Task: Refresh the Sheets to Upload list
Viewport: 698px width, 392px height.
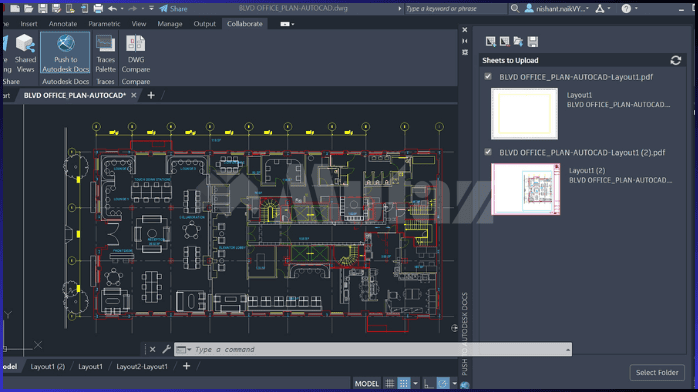Action: (x=676, y=60)
